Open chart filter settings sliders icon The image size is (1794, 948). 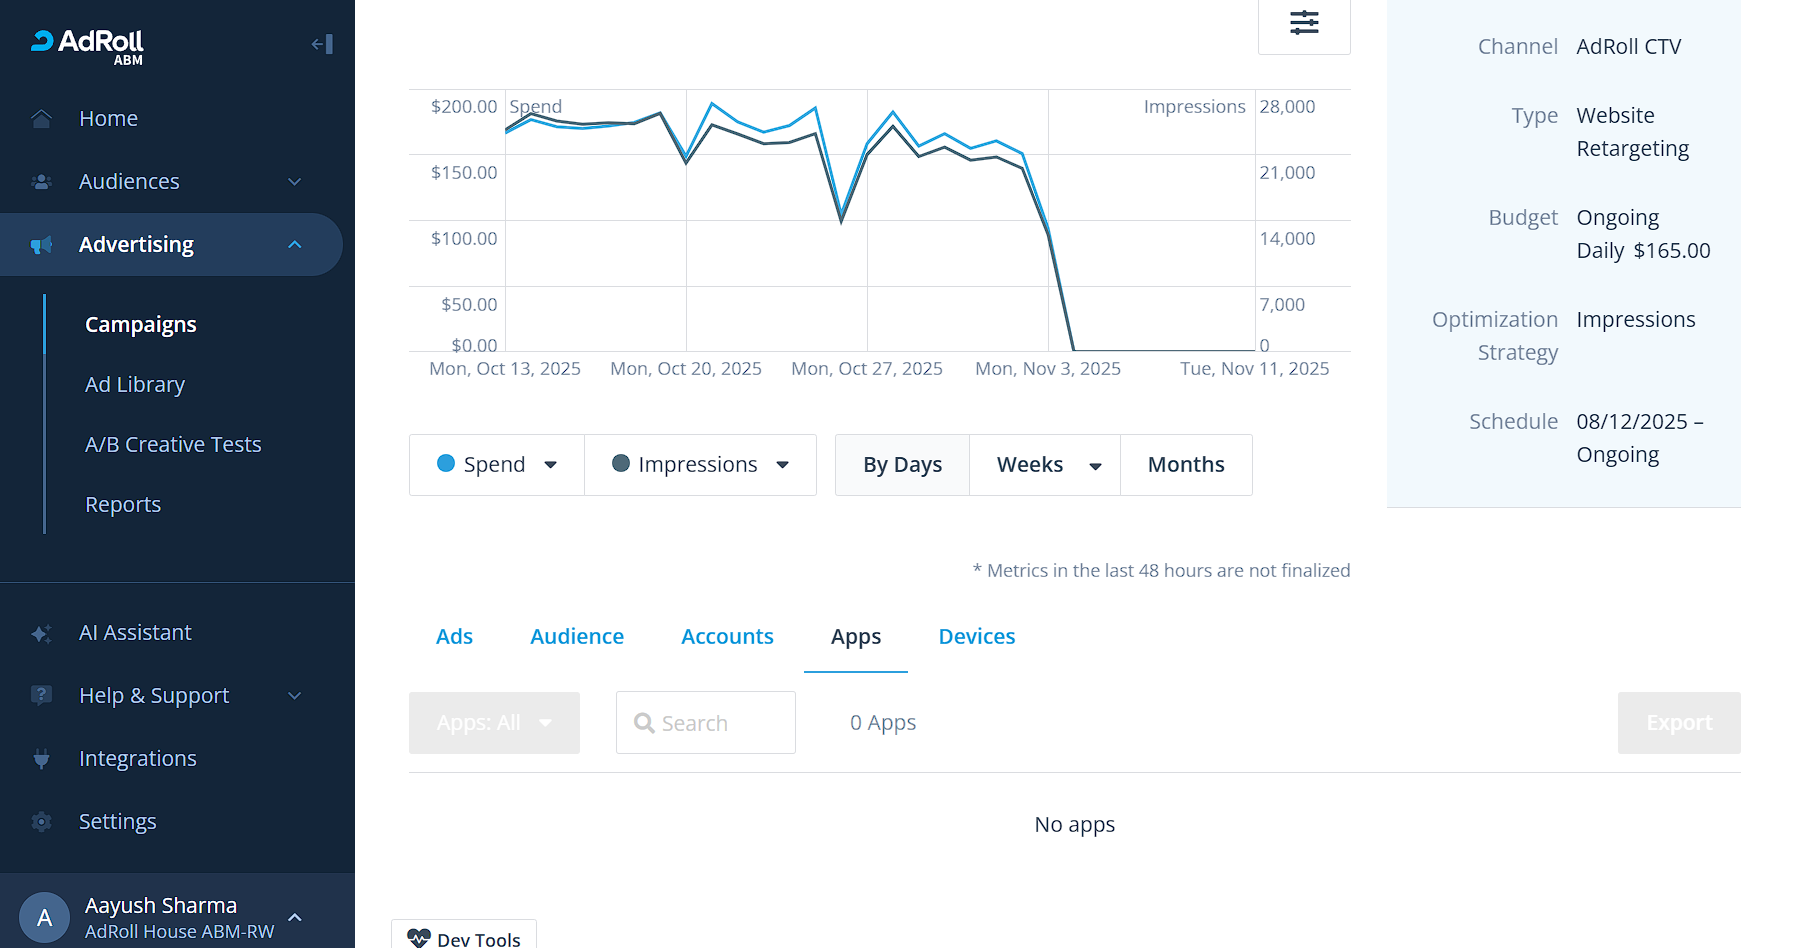[x=1304, y=23]
